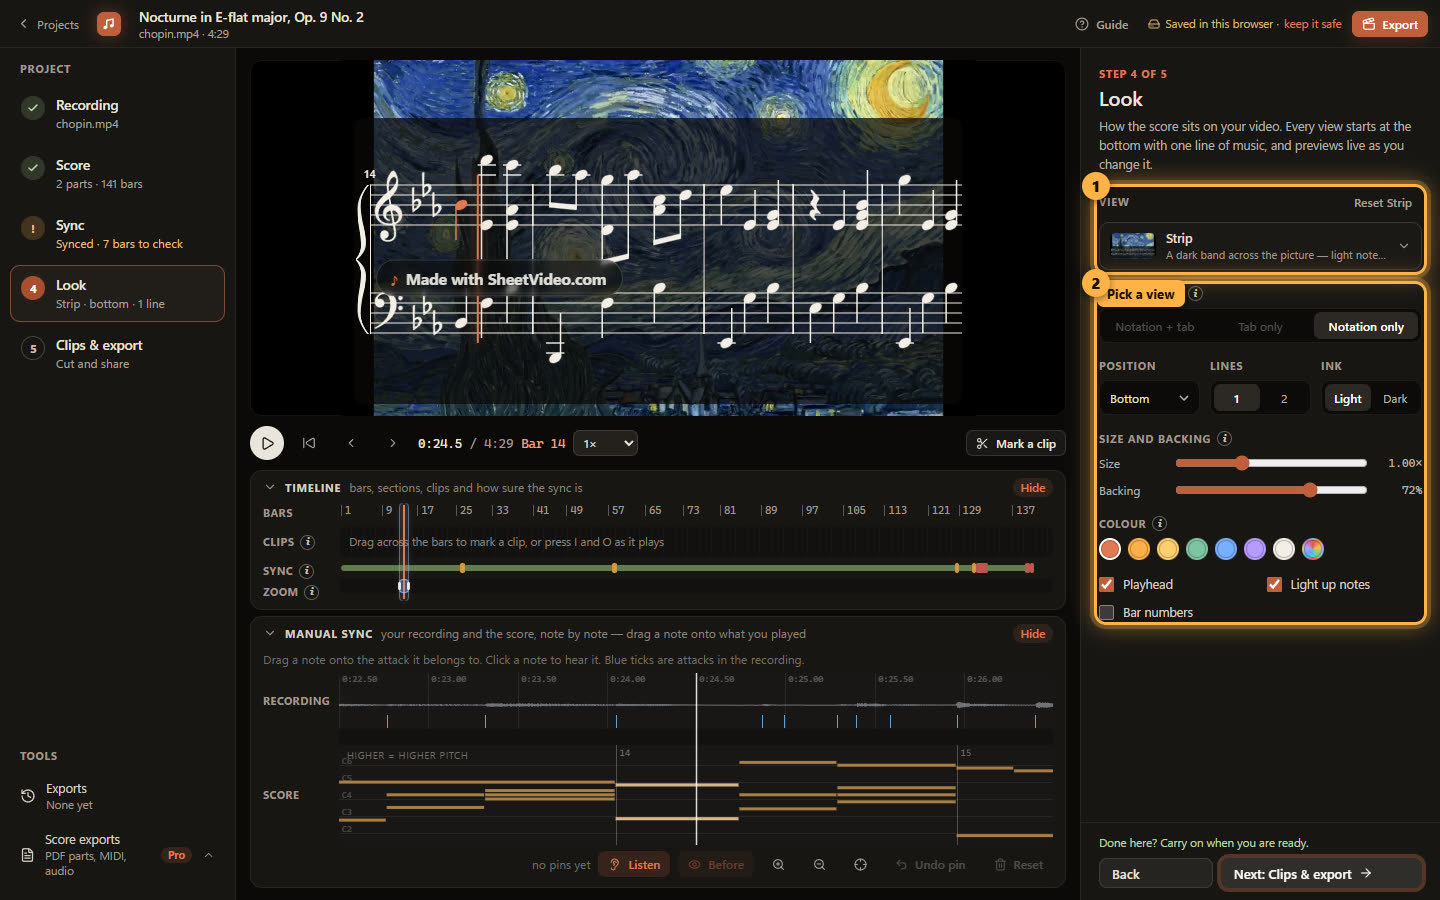
Task: Choose Dark ink
Action: pos(1395,399)
